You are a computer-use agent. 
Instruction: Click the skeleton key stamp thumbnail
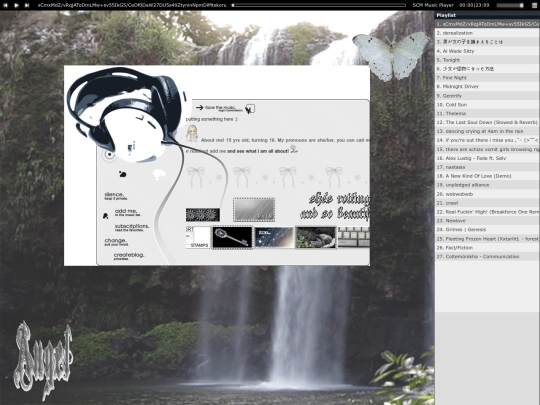click(x=232, y=238)
